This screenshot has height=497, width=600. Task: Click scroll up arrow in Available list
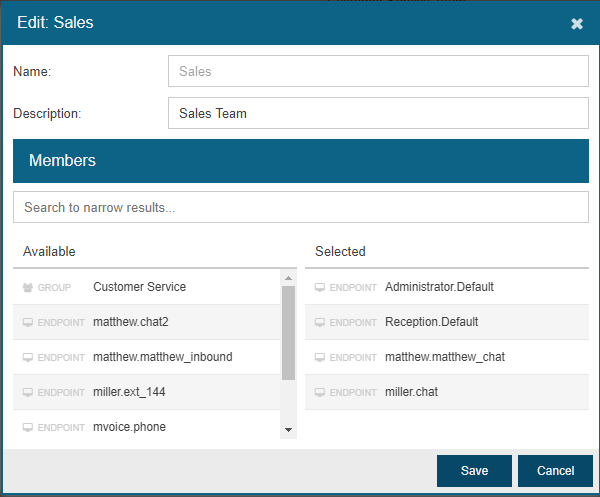point(289,278)
